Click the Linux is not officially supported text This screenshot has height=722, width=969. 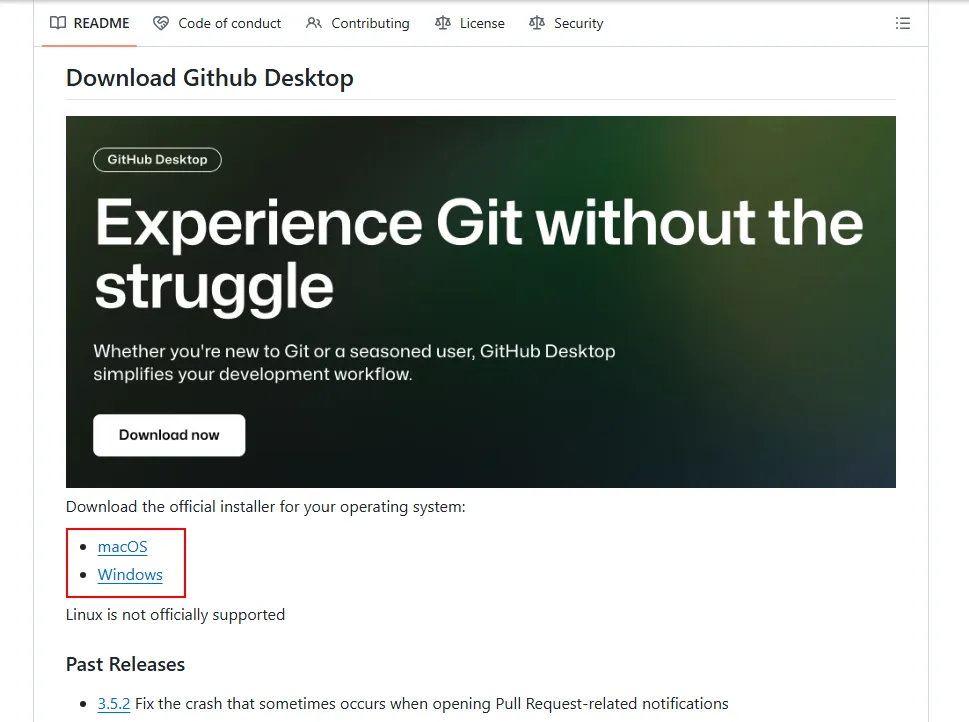(175, 614)
